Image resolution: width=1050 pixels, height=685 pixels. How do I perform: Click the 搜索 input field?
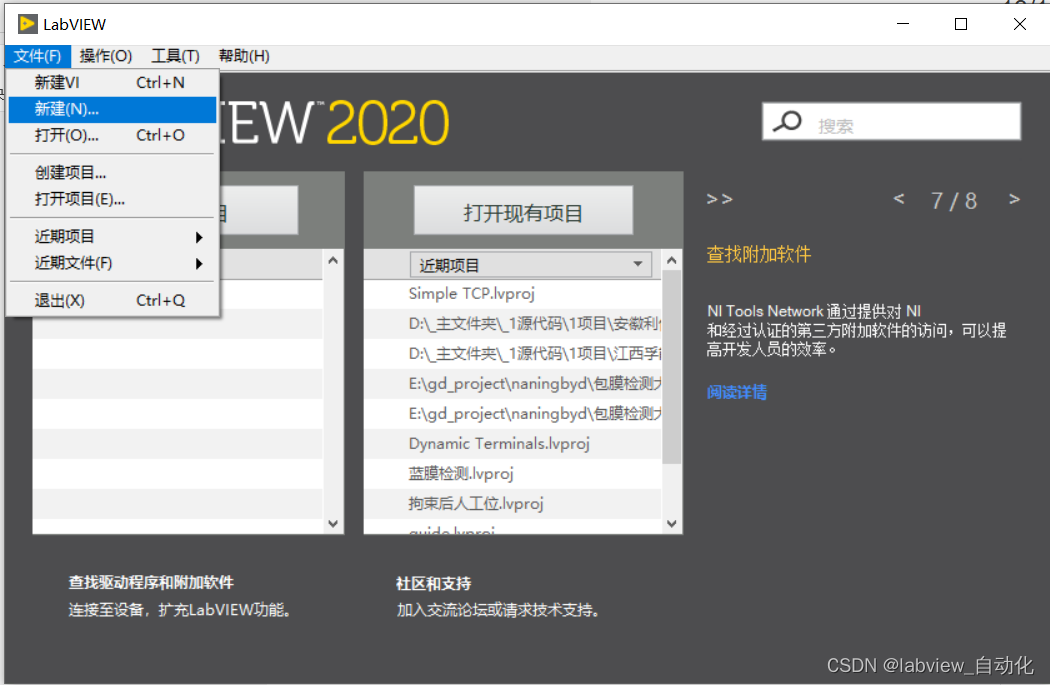click(x=891, y=121)
